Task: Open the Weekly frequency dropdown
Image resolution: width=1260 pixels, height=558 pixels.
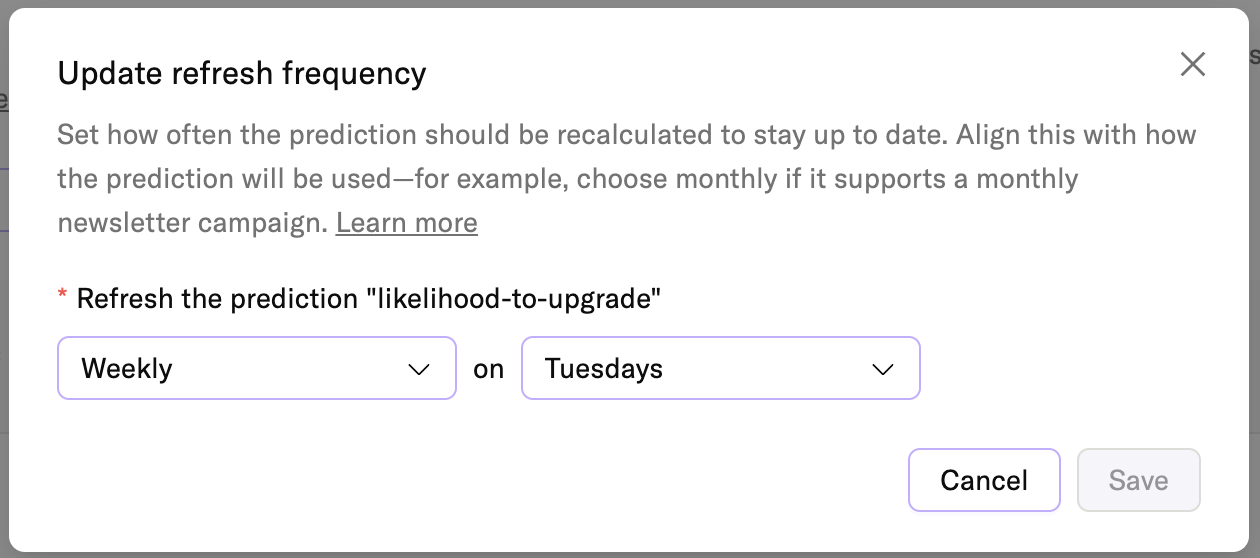Action: pos(257,369)
